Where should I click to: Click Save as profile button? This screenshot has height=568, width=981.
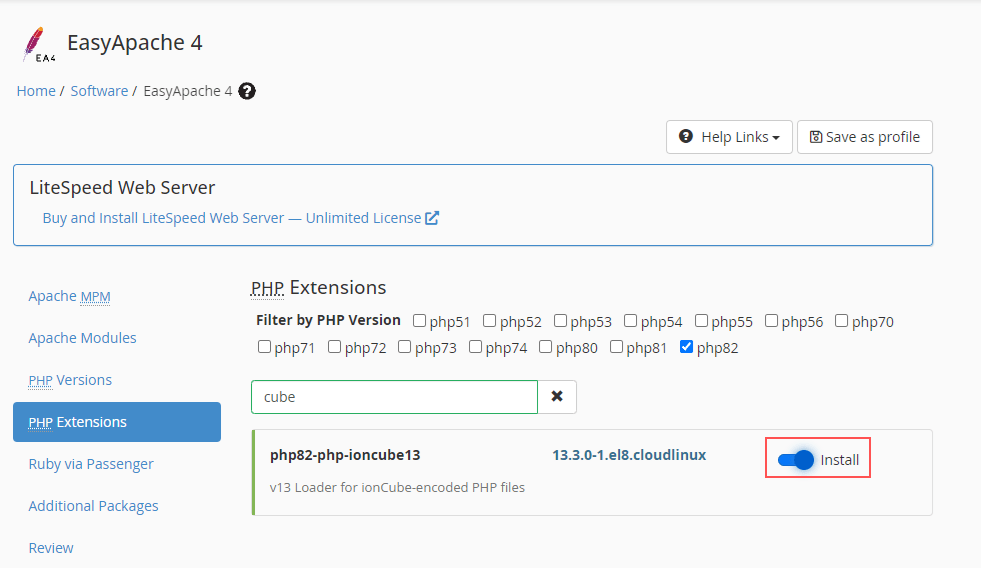click(x=865, y=137)
